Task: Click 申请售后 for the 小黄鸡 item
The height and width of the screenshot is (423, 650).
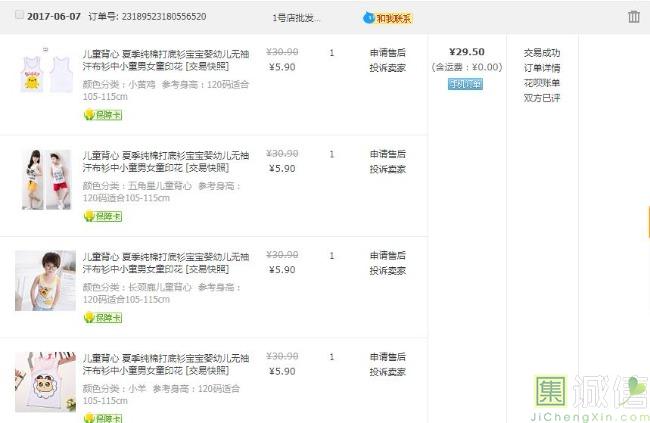Action: click(387, 53)
